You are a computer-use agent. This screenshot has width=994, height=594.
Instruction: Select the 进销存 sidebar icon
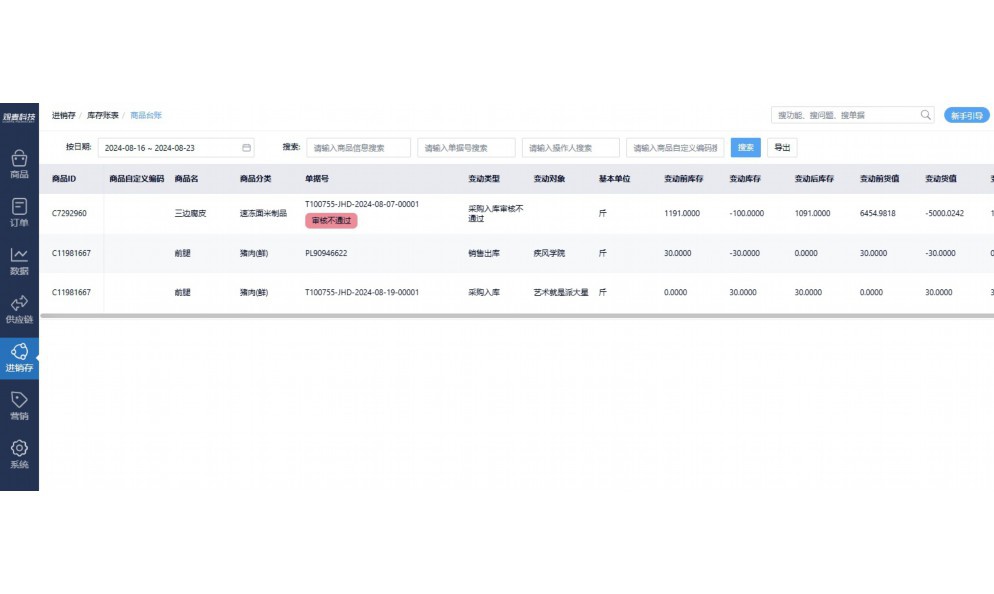click(x=19, y=356)
